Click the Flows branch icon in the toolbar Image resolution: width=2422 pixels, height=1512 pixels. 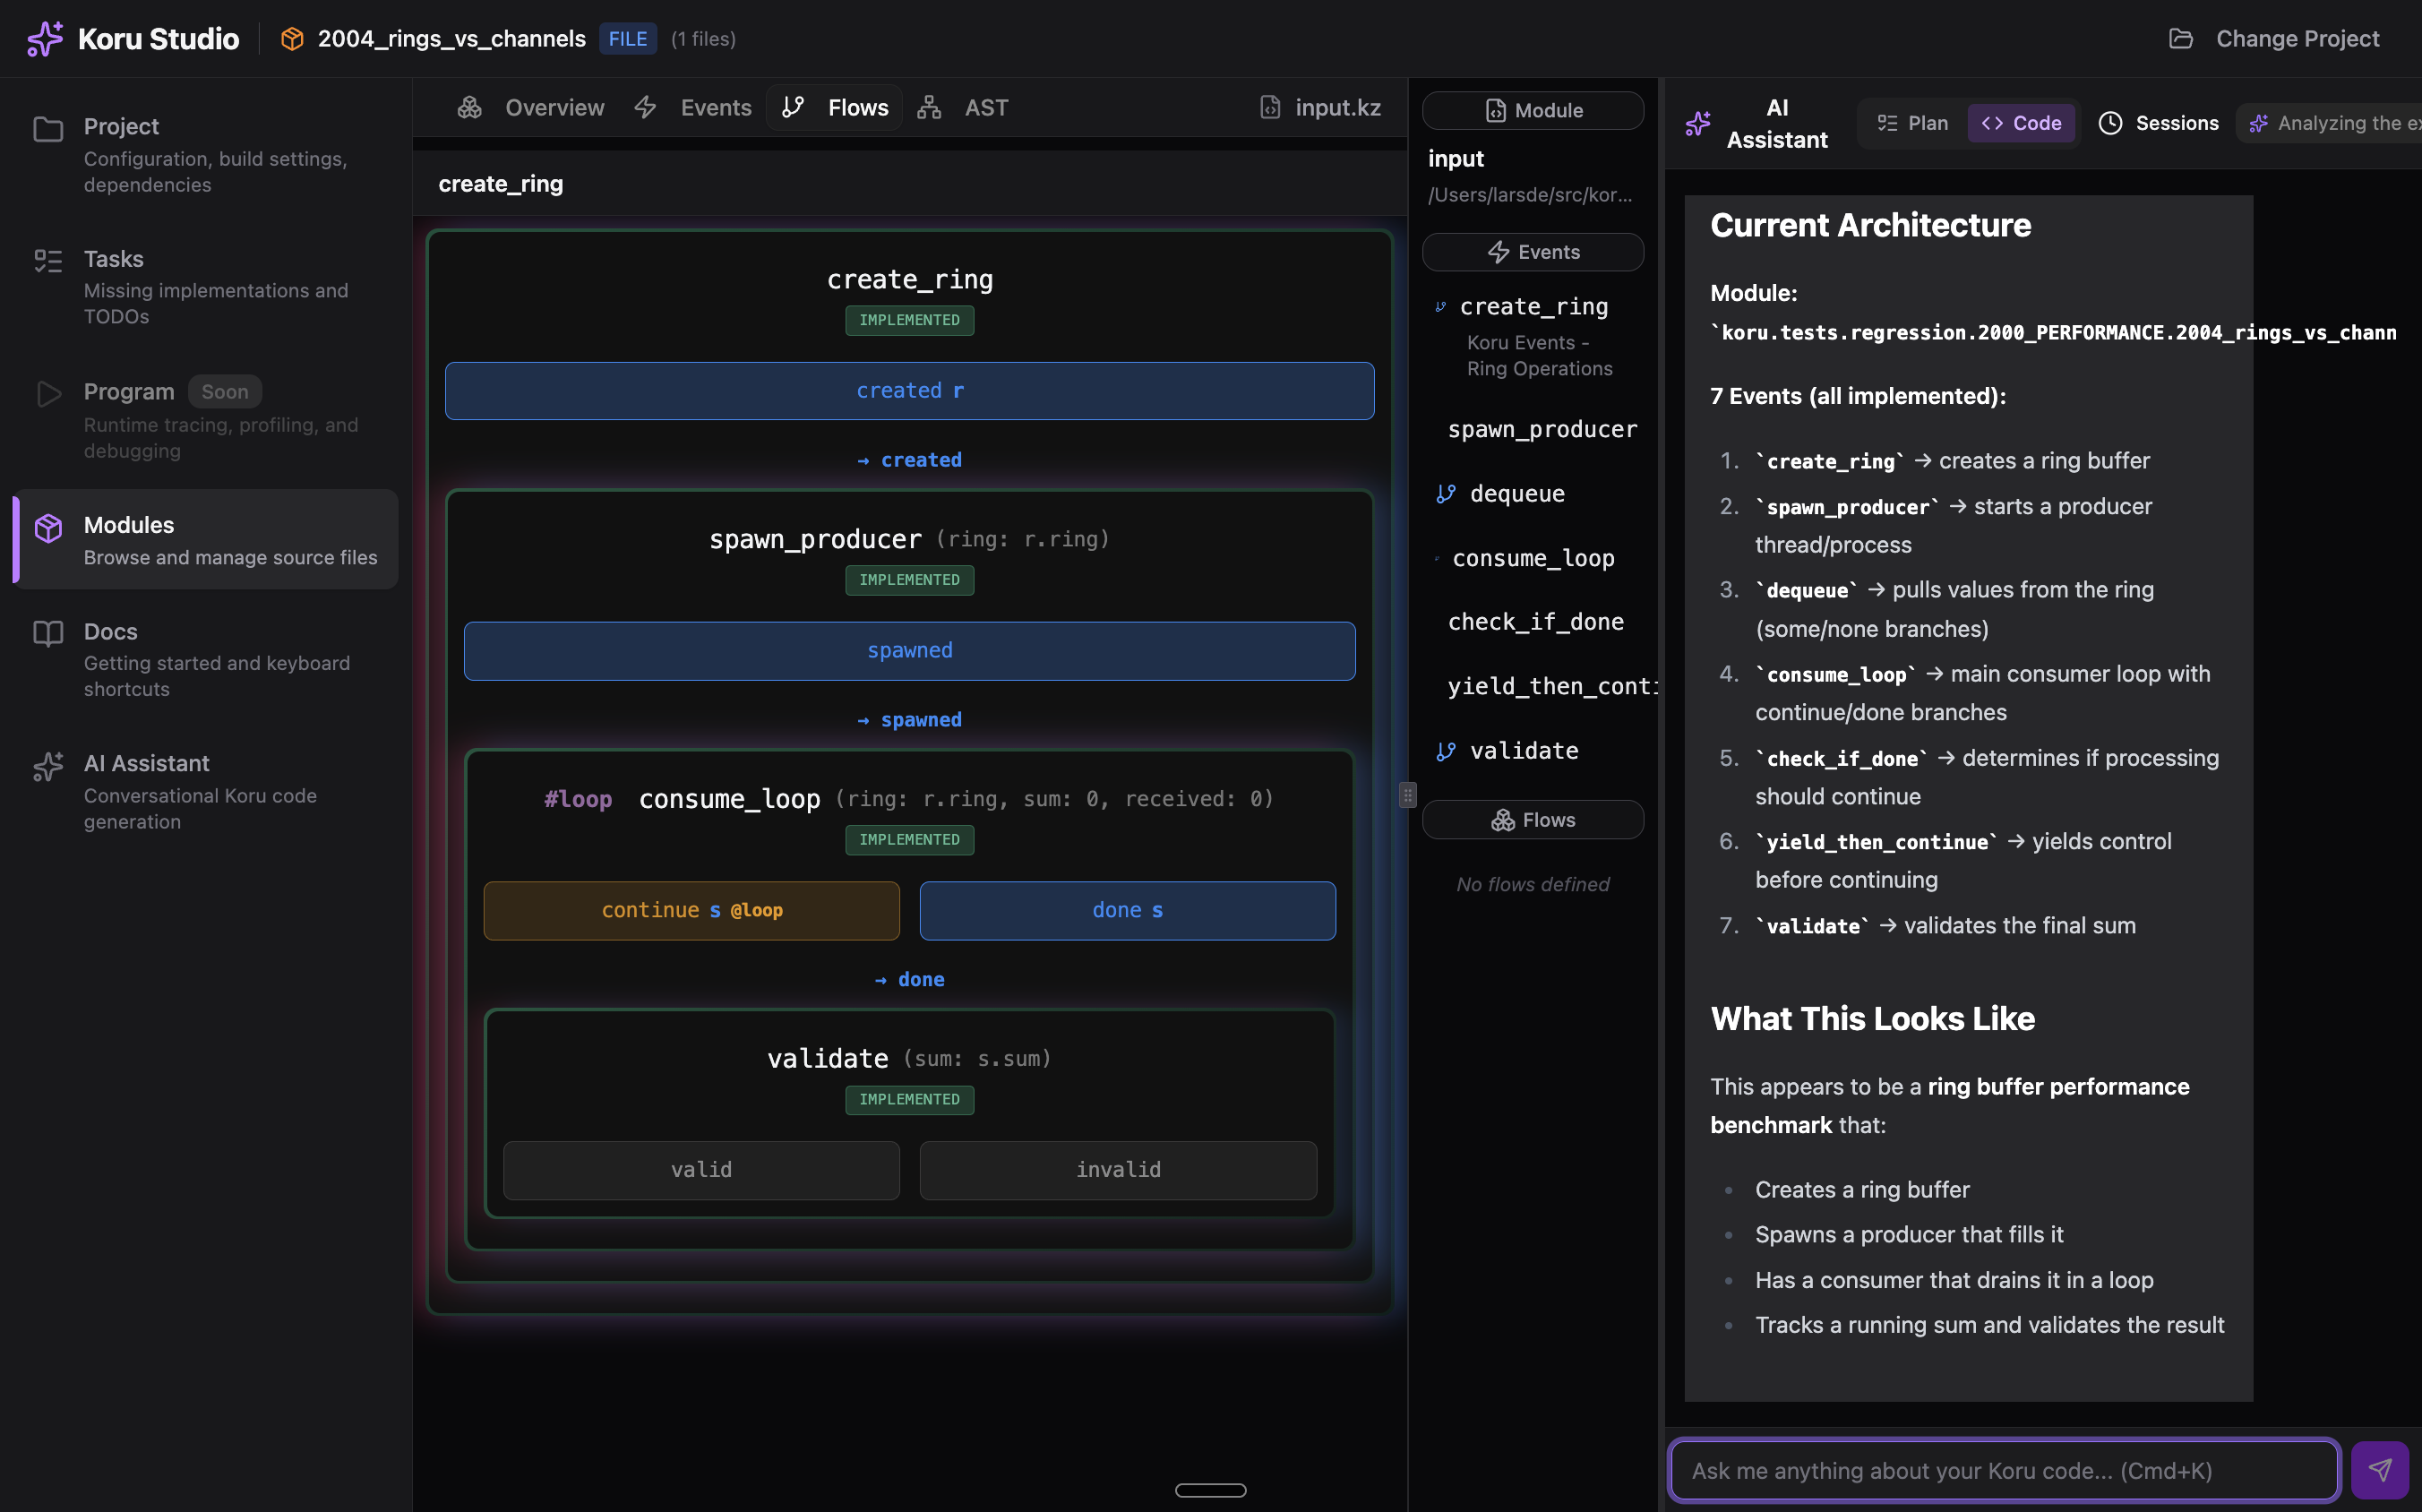(793, 107)
